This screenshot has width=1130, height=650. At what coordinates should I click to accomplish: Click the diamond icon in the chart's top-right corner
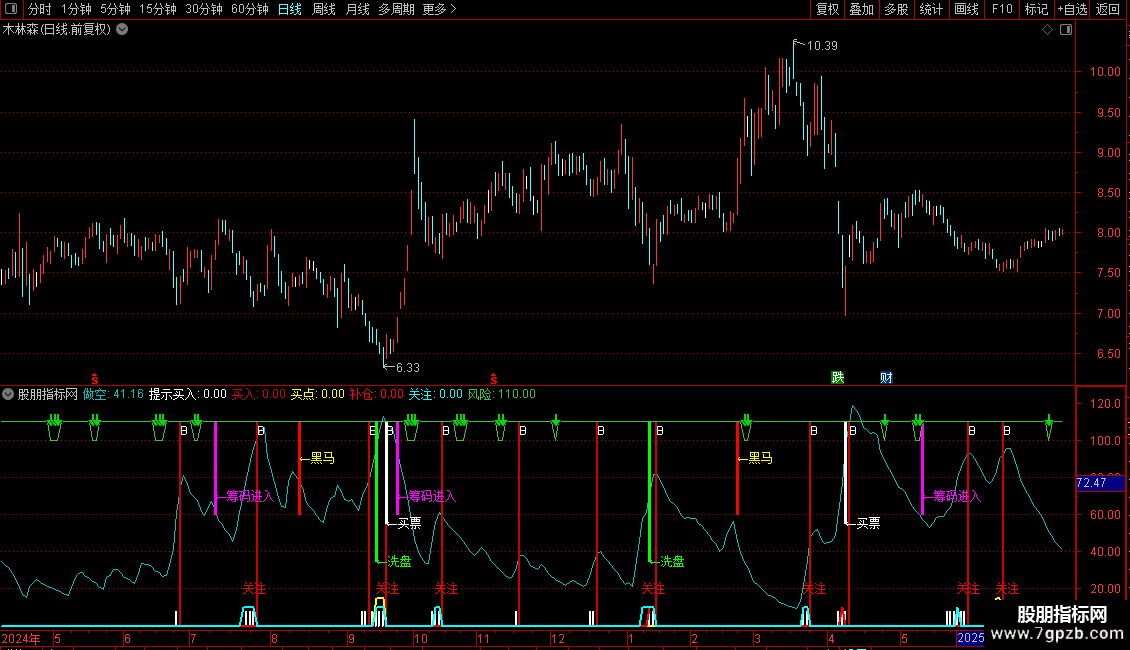[1047, 30]
